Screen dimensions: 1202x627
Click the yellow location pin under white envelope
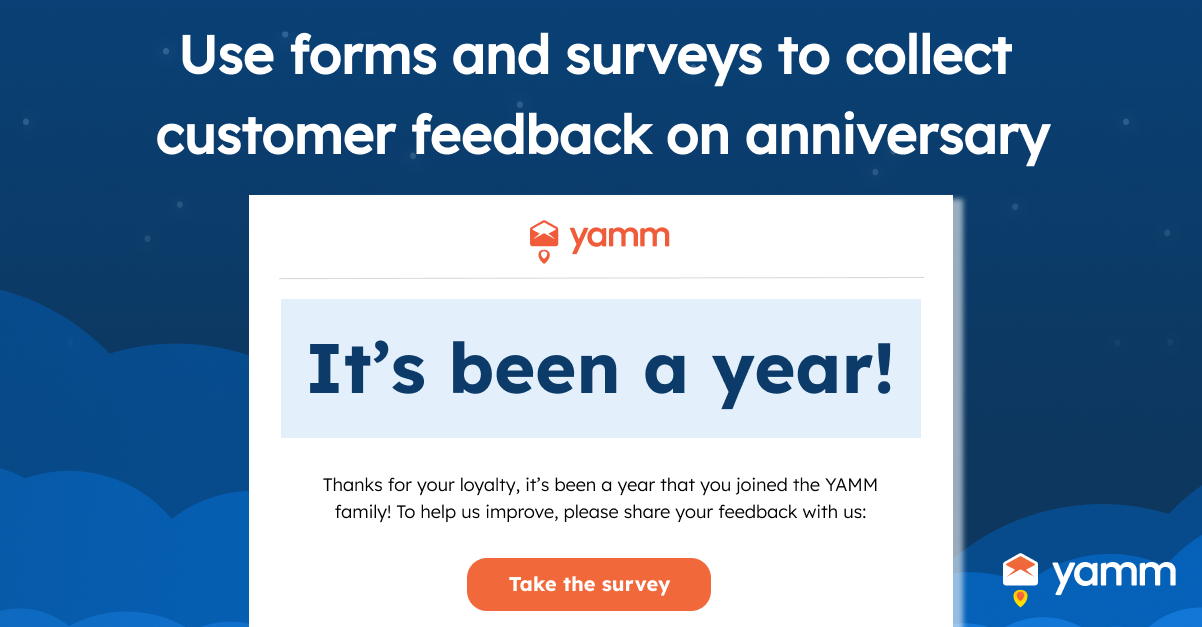tap(1020, 598)
